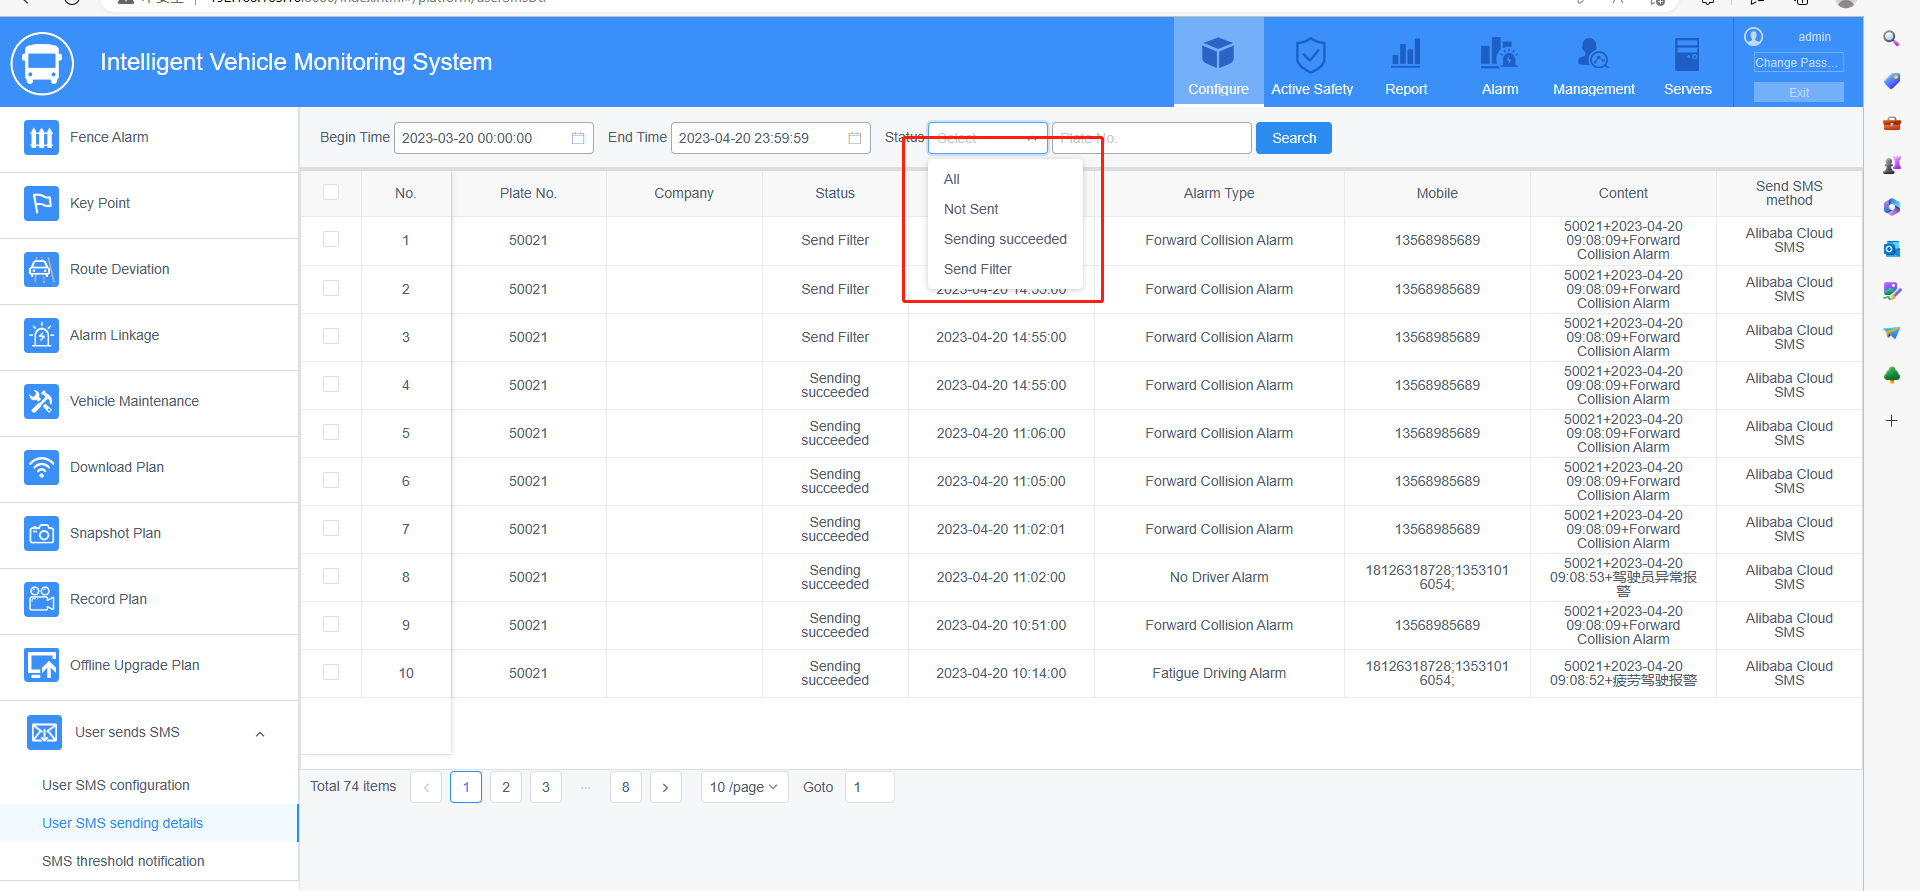The image size is (1920, 891).
Task: Choose 'Send Filter' status option
Action: tap(1005, 269)
